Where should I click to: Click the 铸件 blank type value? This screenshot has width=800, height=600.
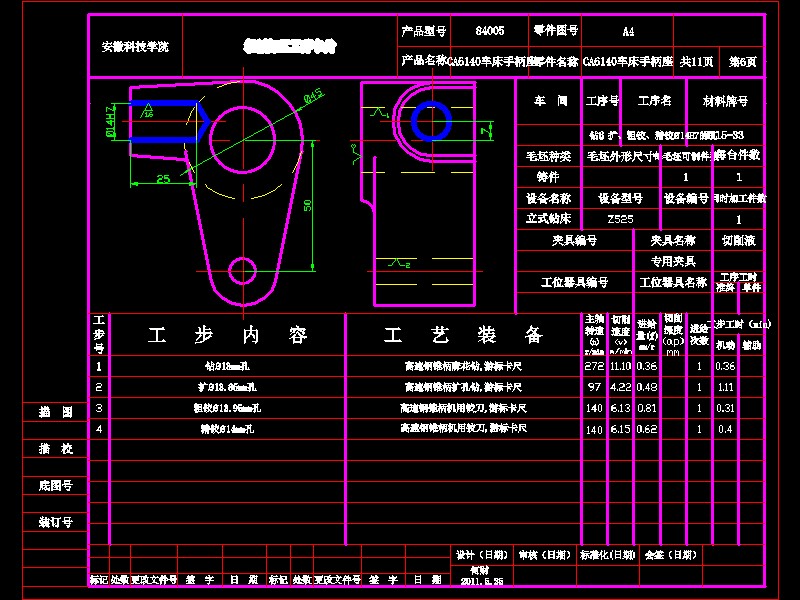click(x=548, y=177)
